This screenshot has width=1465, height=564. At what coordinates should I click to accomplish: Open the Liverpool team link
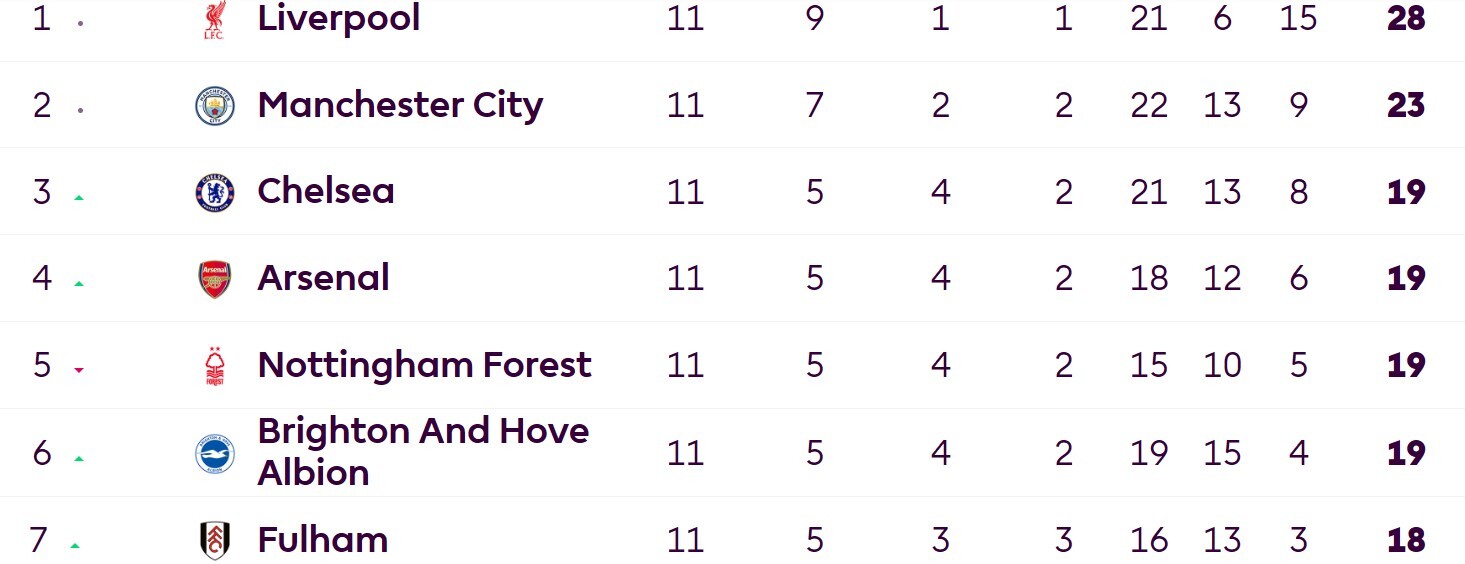(338, 18)
